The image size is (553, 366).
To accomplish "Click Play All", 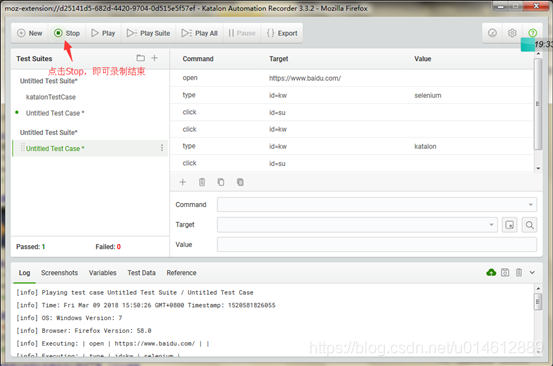I will [200, 33].
